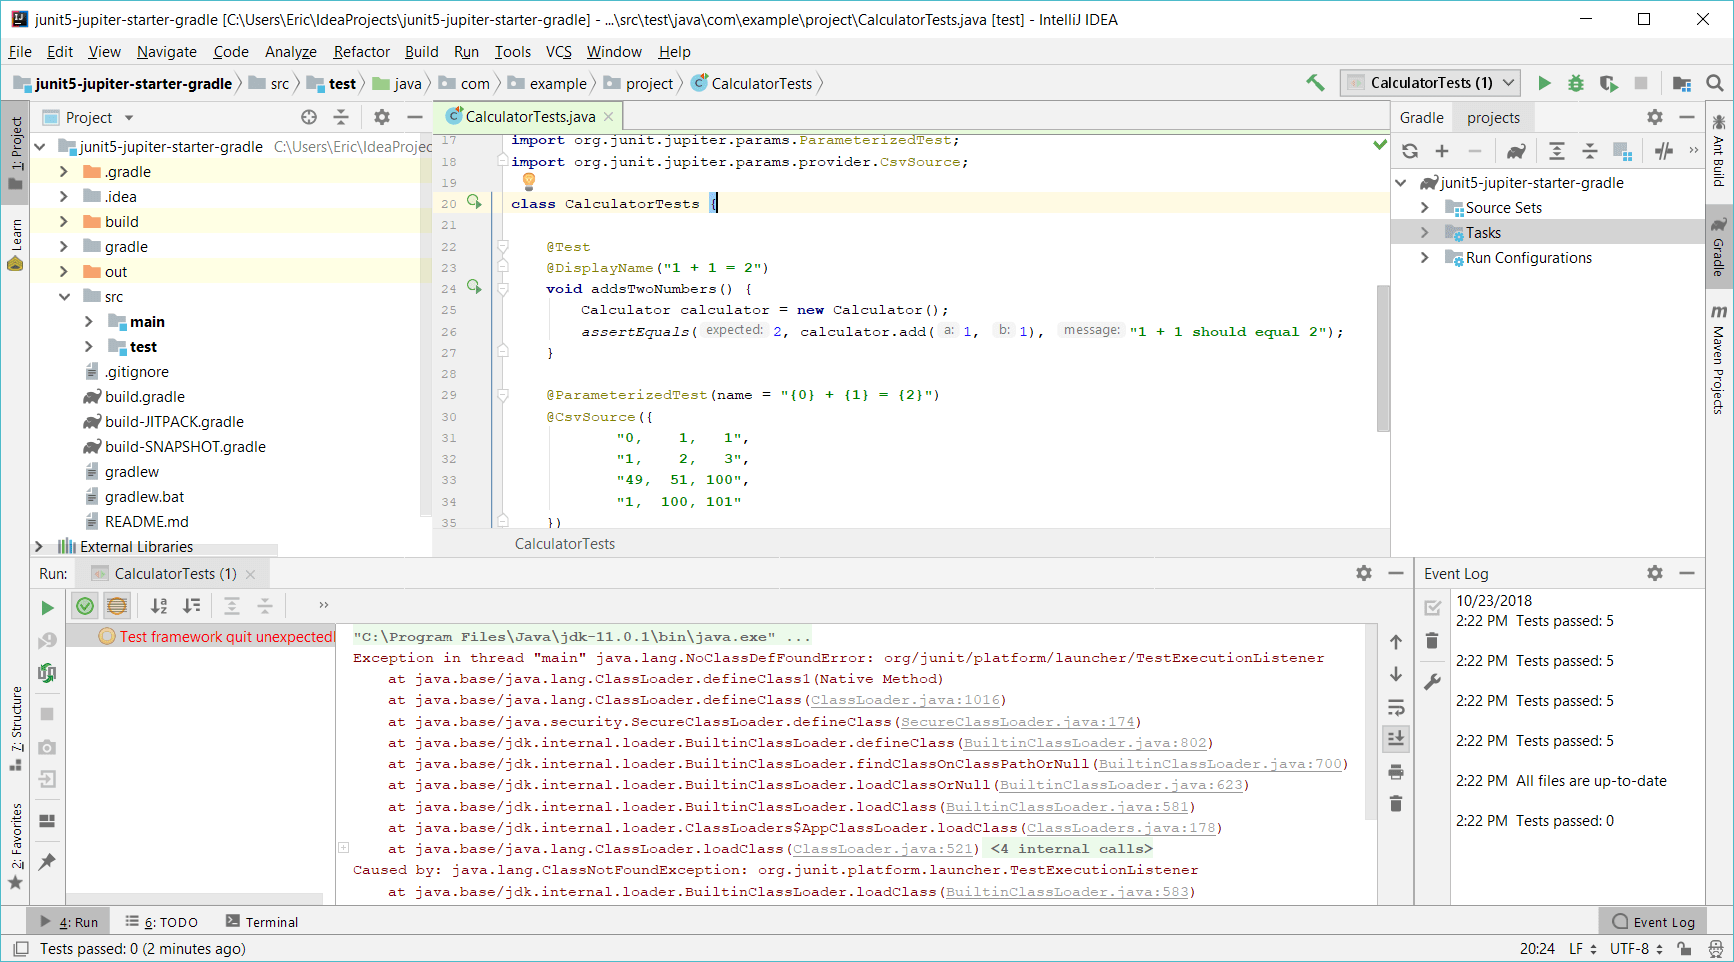Expand all test results in Run panel
Screen dimensions: 1734x962
pyautogui.click(x=232, y=605)
